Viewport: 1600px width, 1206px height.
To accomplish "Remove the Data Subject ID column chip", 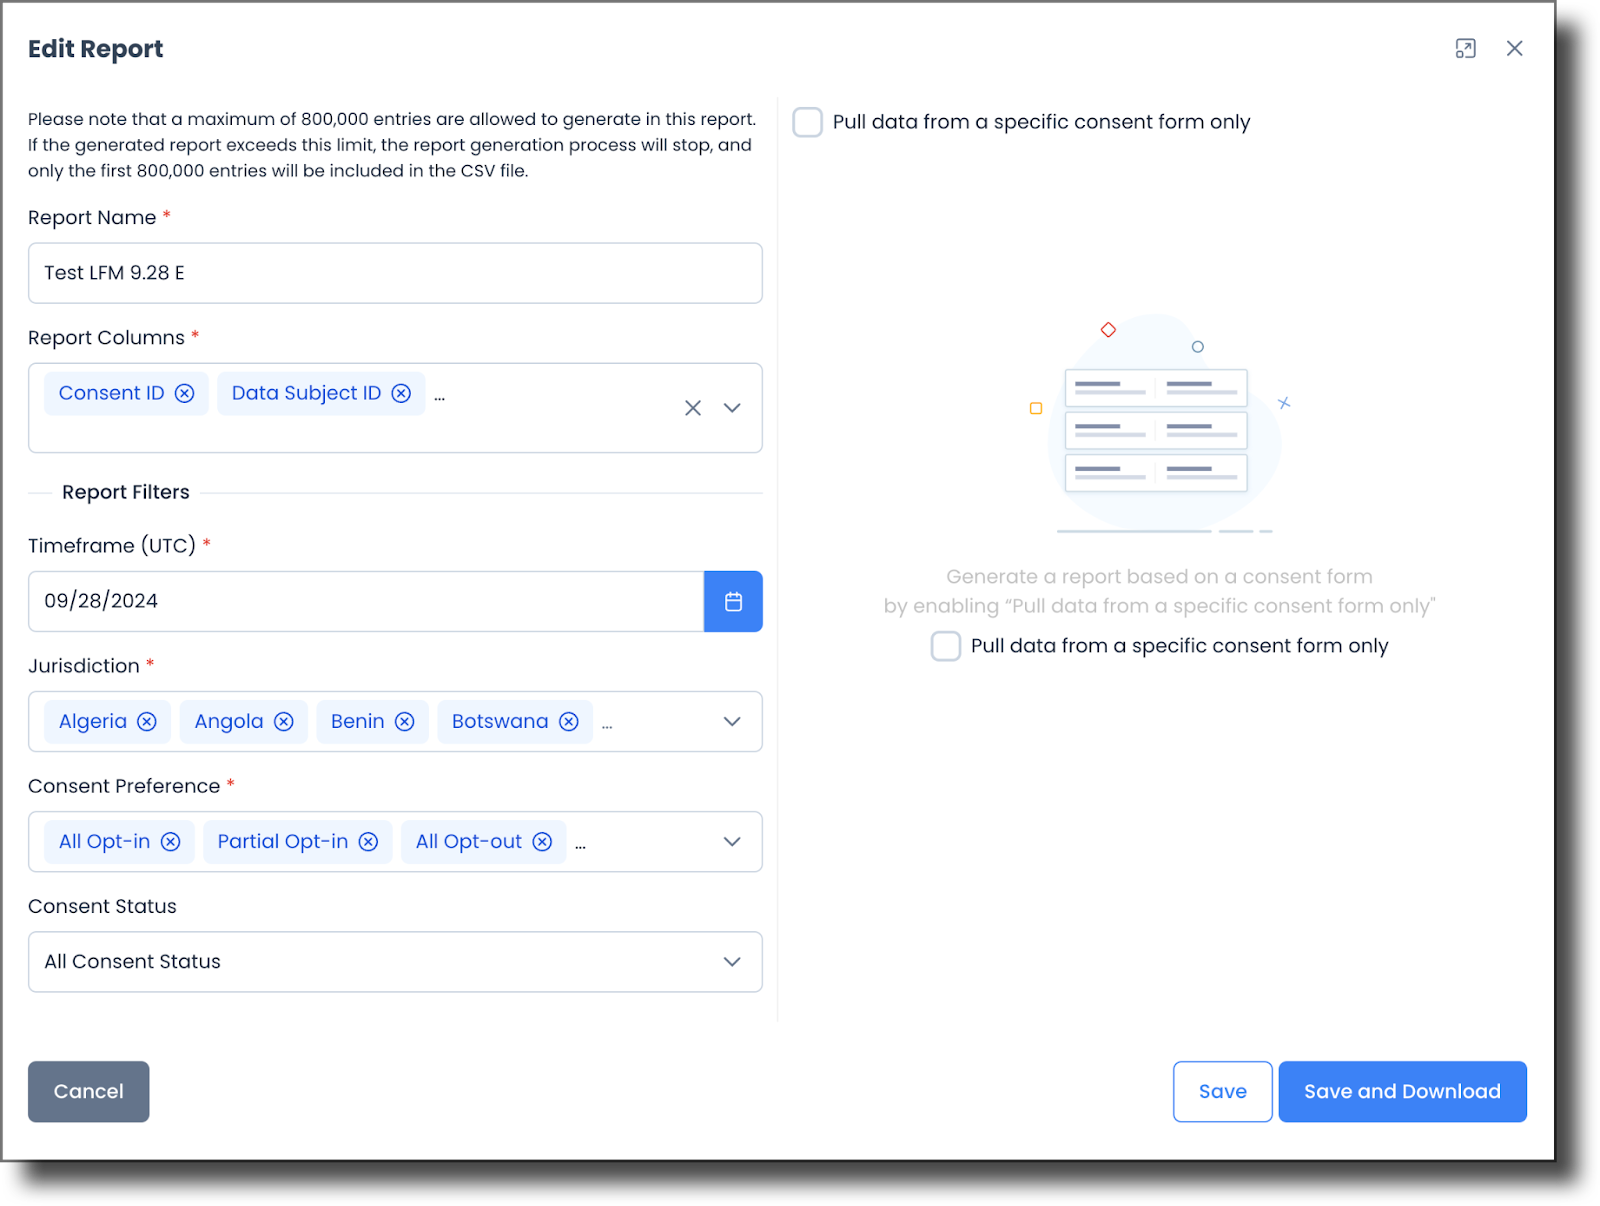I will pyautogui.click(x=401, y=393).
